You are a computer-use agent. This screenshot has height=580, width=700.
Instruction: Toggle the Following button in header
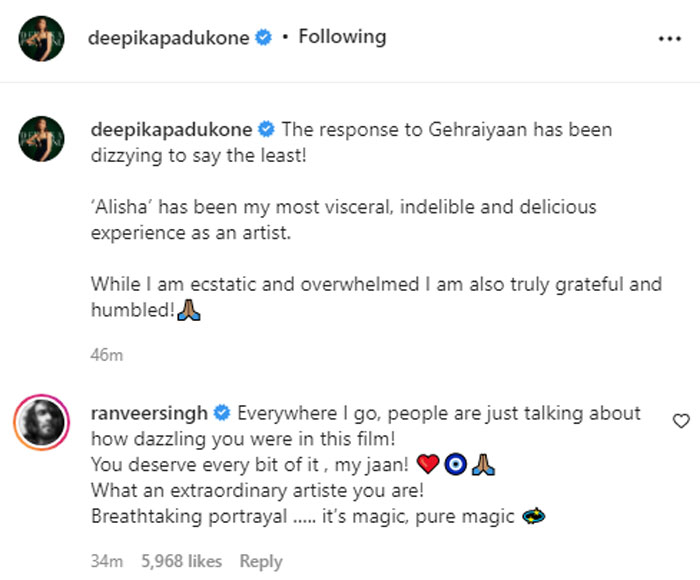(342, 37)
